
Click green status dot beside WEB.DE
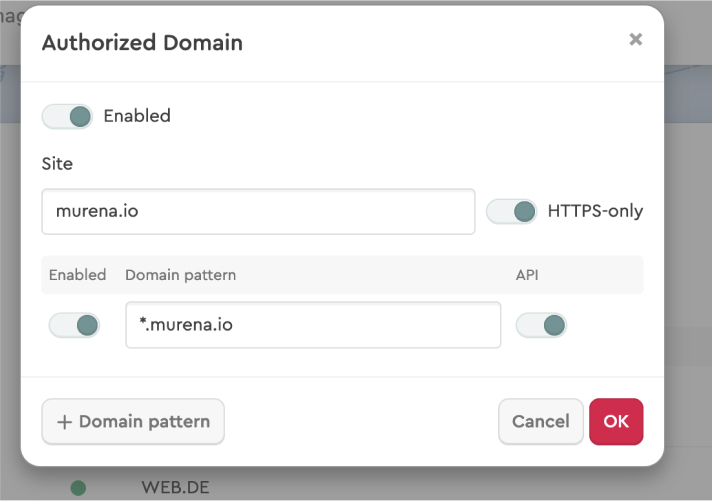pyautogui.click(x=78, y=488)
